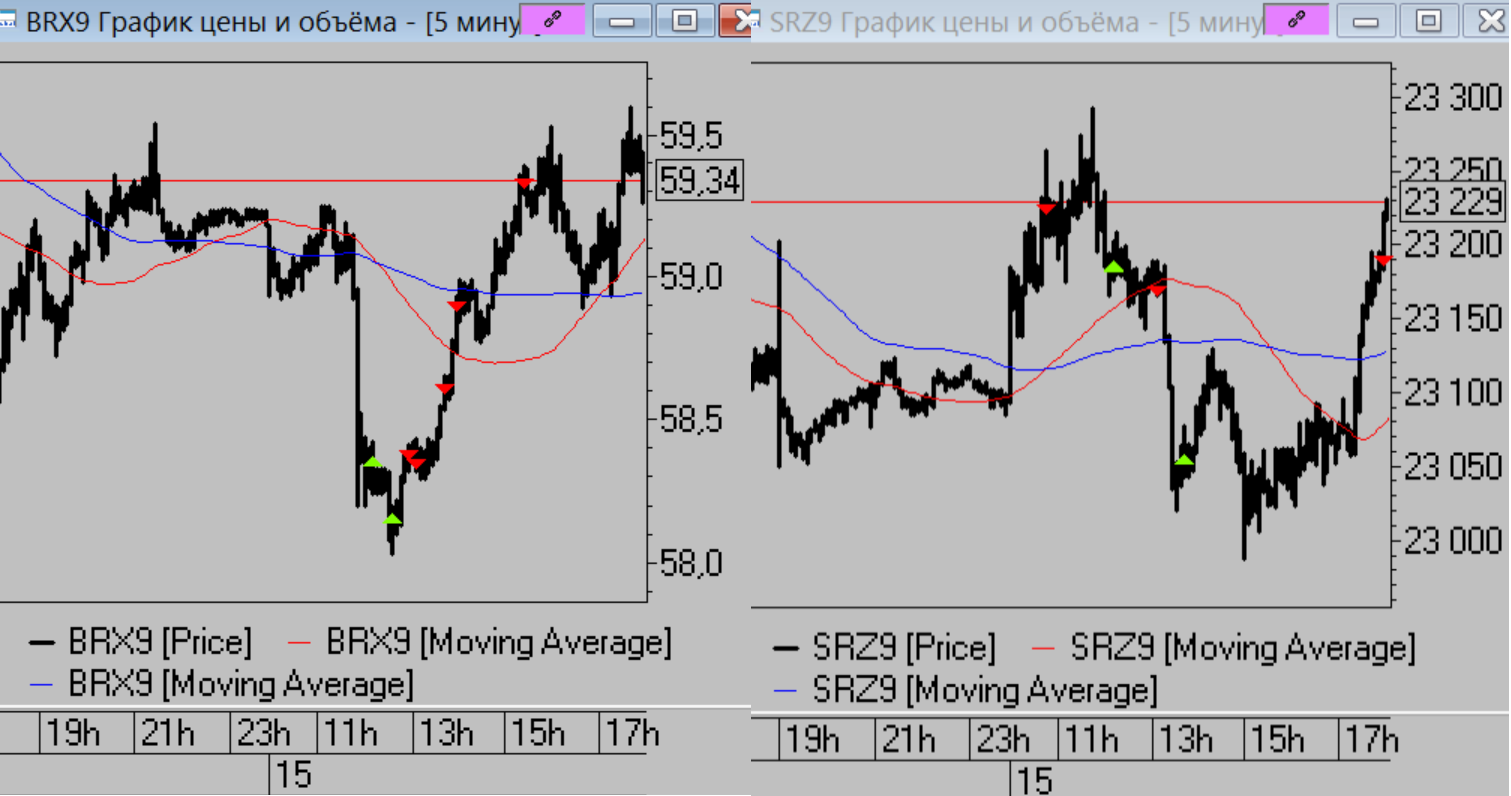Click the blue BRX9 [Moving Average] legend entry
Viewport: 1511px width, 796px height.
(222, 685)
